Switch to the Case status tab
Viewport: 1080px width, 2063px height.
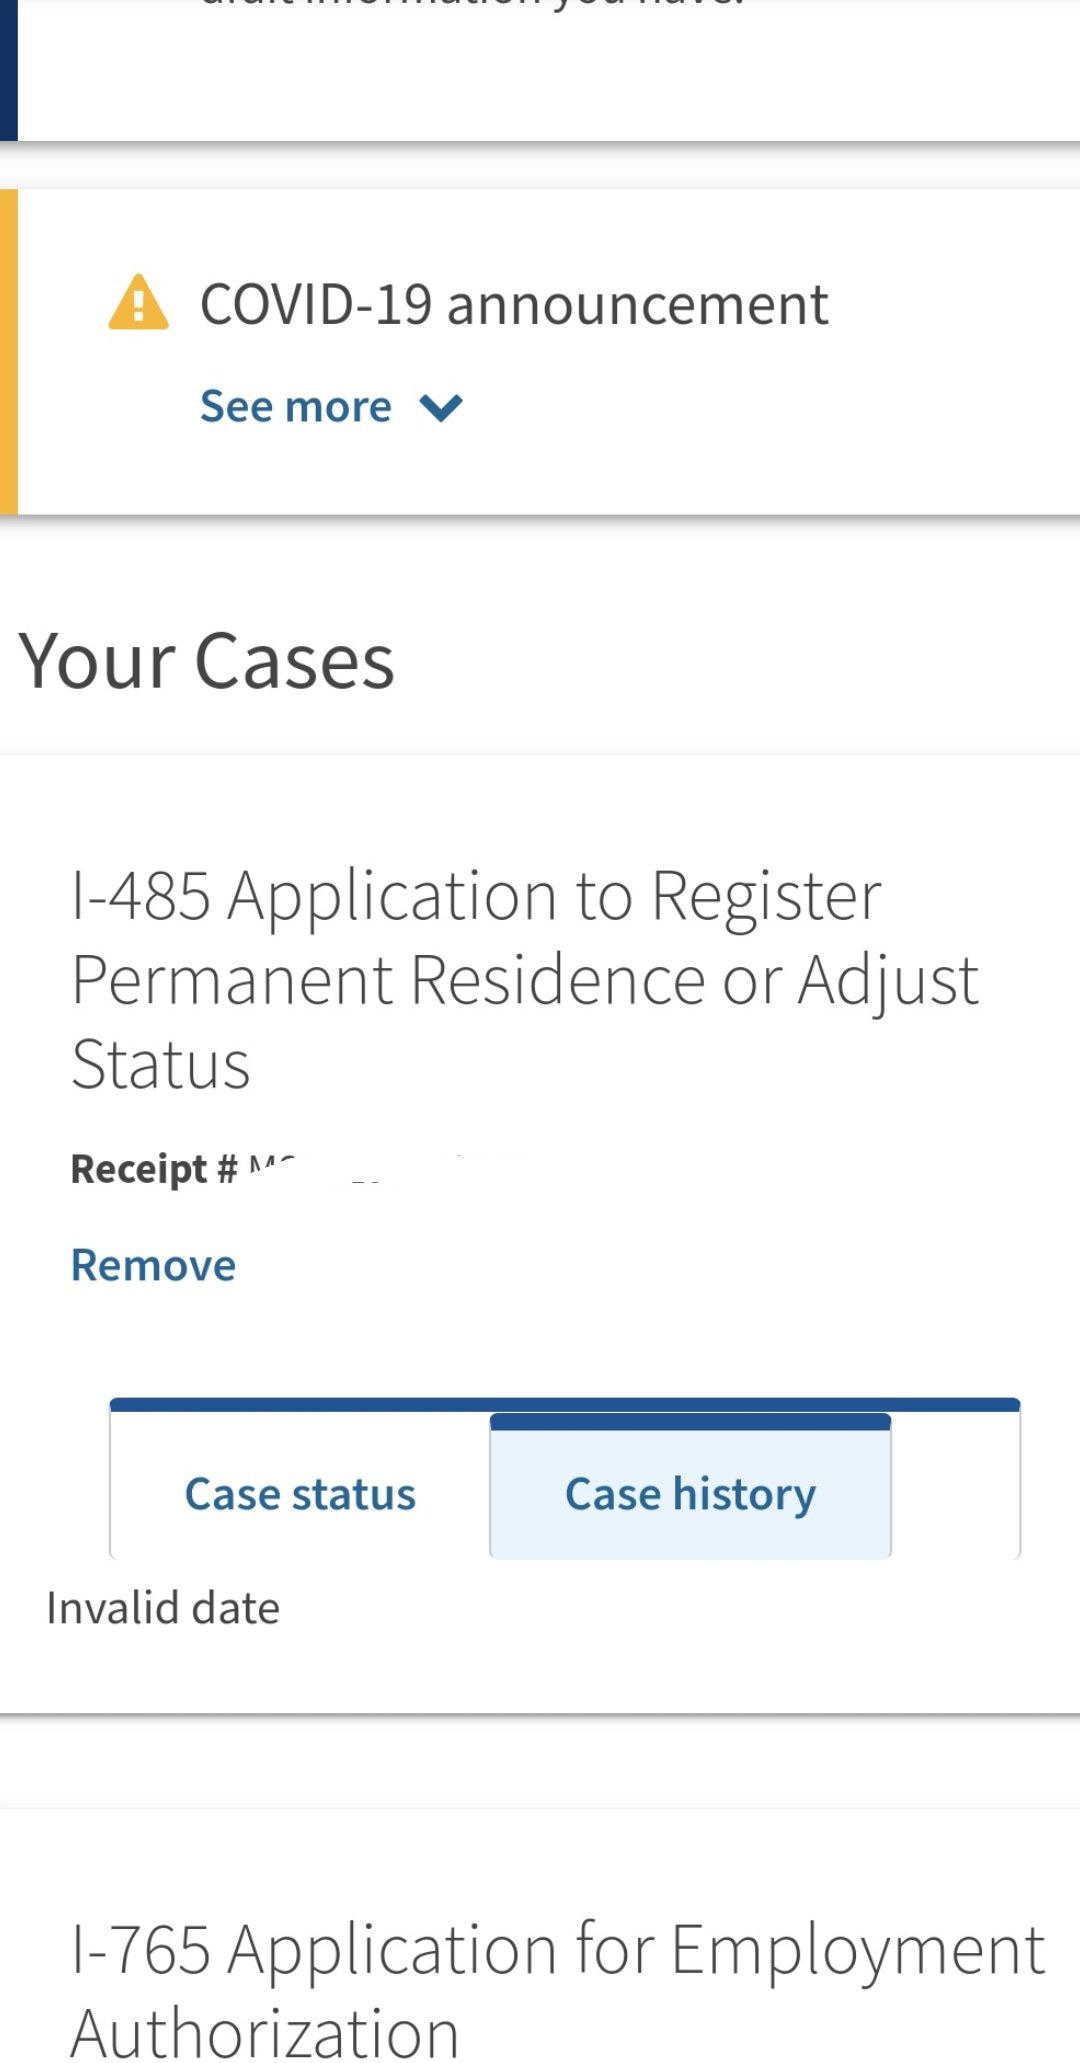pos(300,1494)
